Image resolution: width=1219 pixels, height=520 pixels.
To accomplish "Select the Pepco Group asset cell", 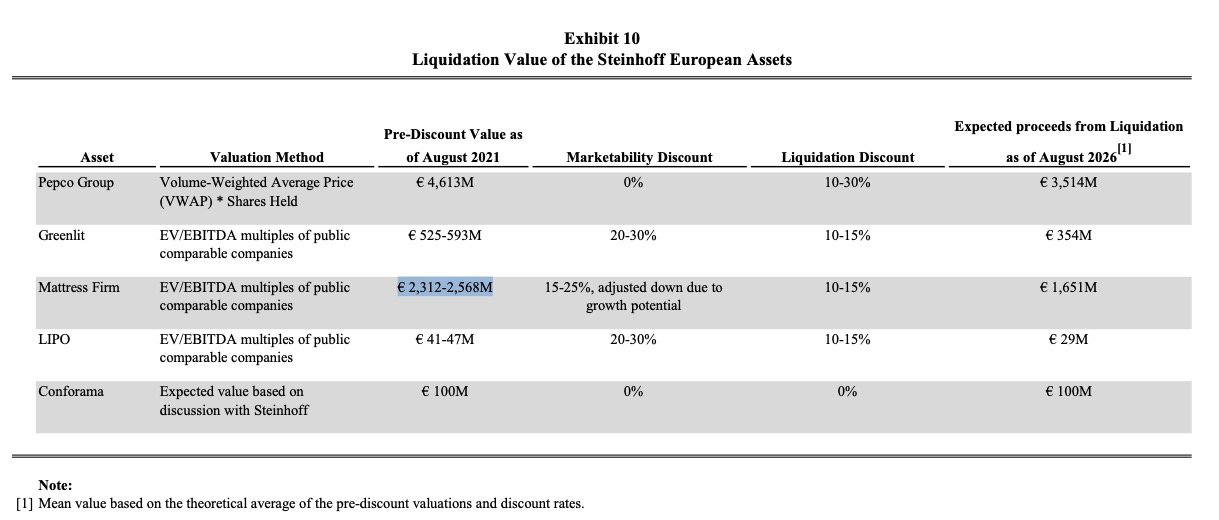I will click(76, 183).
